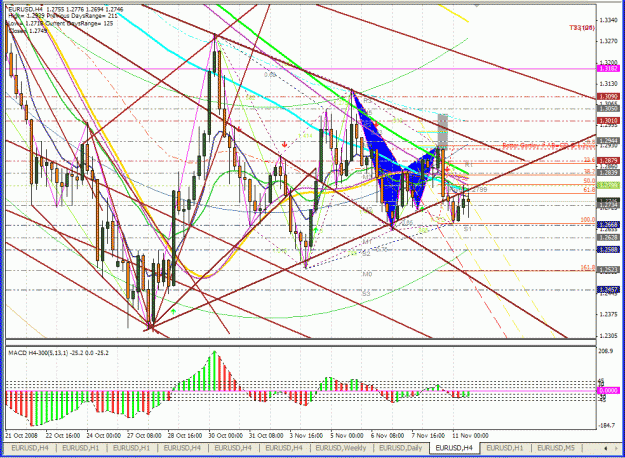
Task: Click the S3 pivot label
Action: (366, 293)
